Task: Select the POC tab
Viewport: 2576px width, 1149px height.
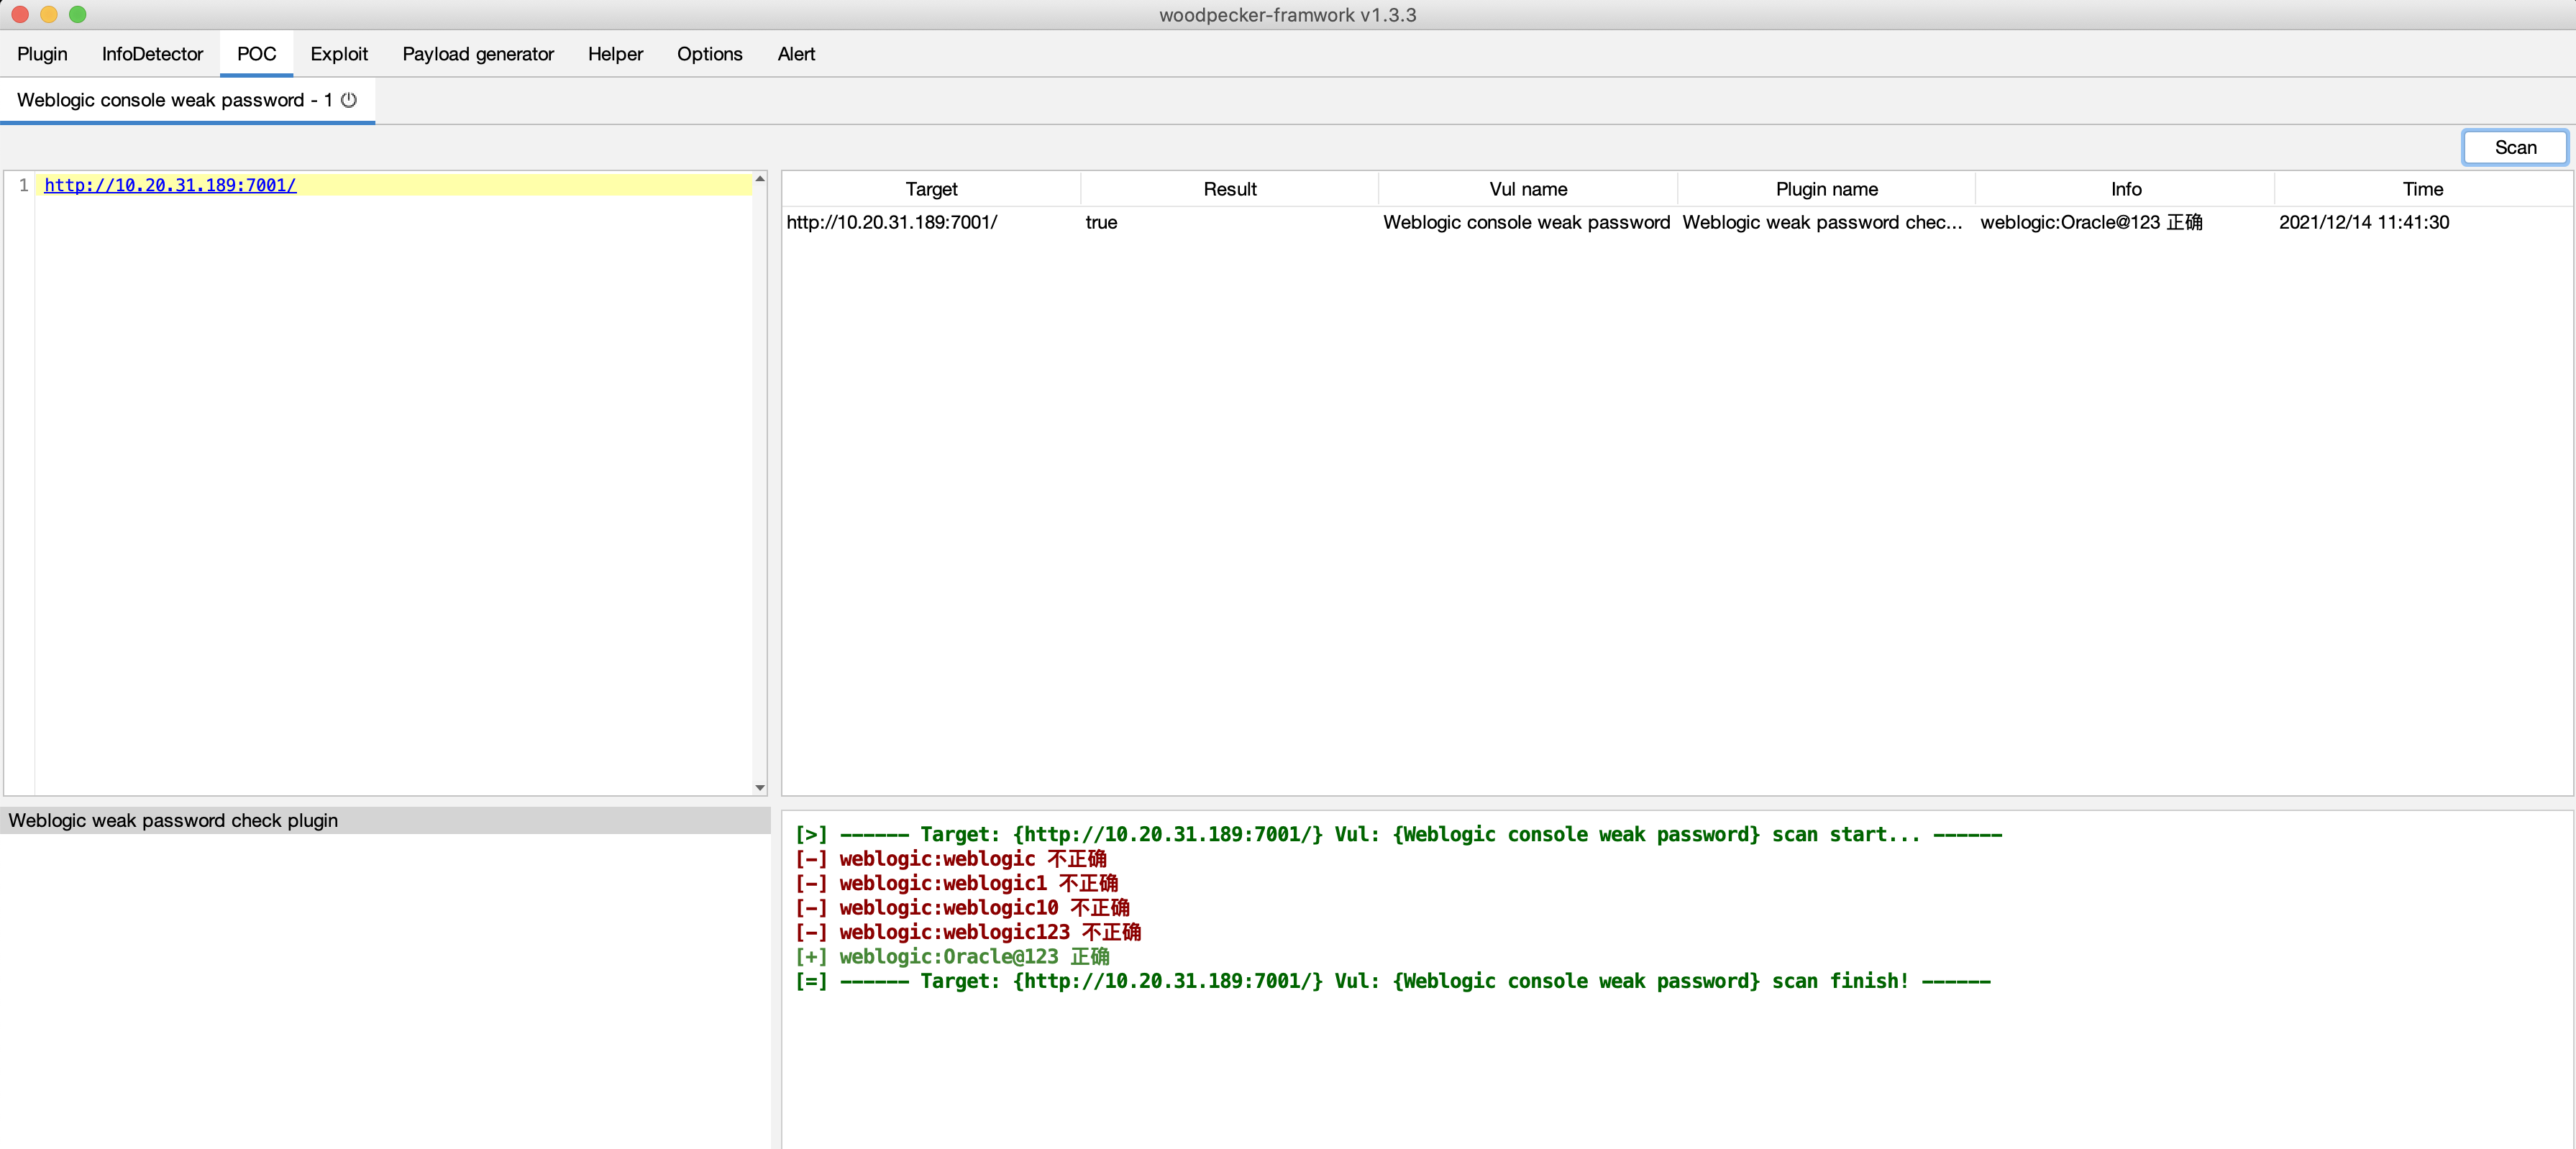Action: pos(256,54)
